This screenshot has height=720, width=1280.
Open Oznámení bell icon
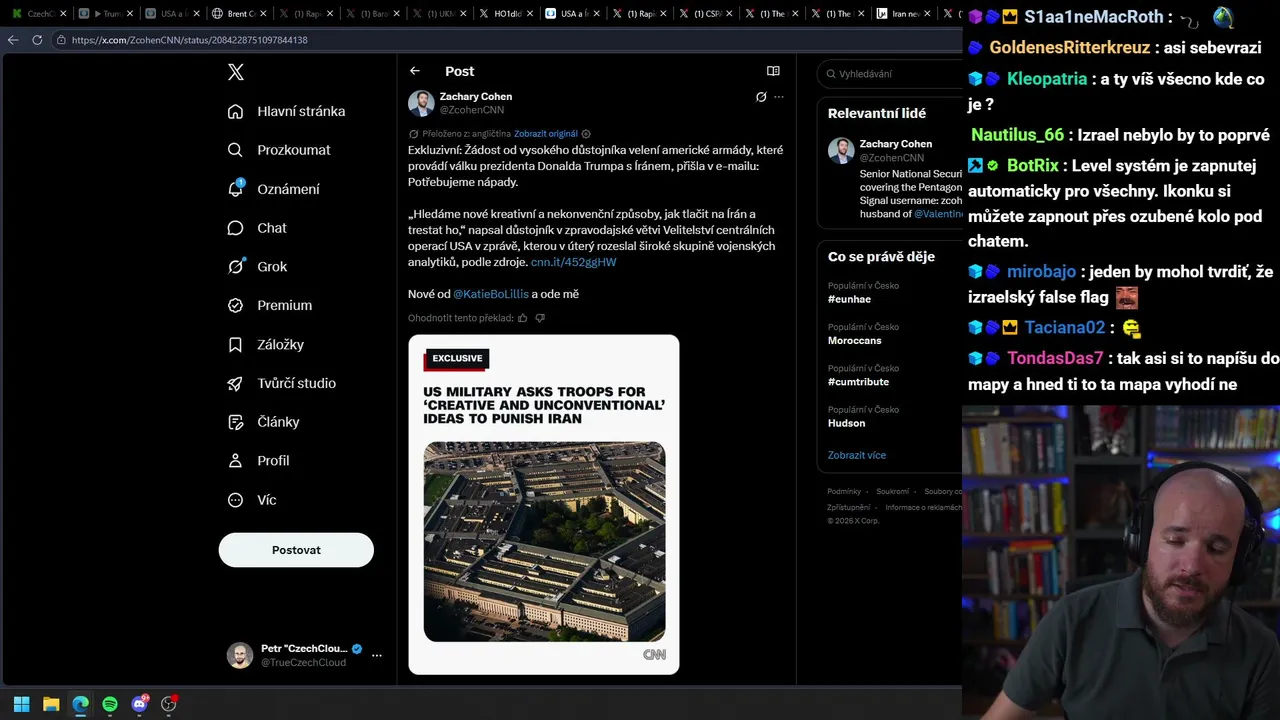click(235, 189)
